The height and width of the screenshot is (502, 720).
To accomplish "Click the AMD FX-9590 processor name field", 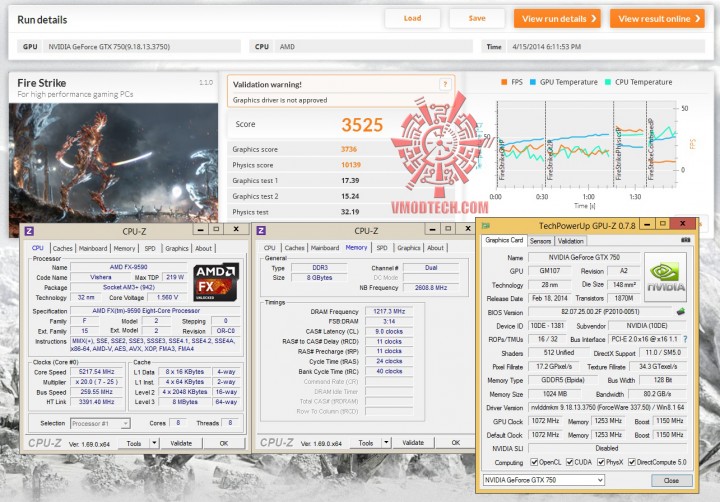I will tap(129, 267).
